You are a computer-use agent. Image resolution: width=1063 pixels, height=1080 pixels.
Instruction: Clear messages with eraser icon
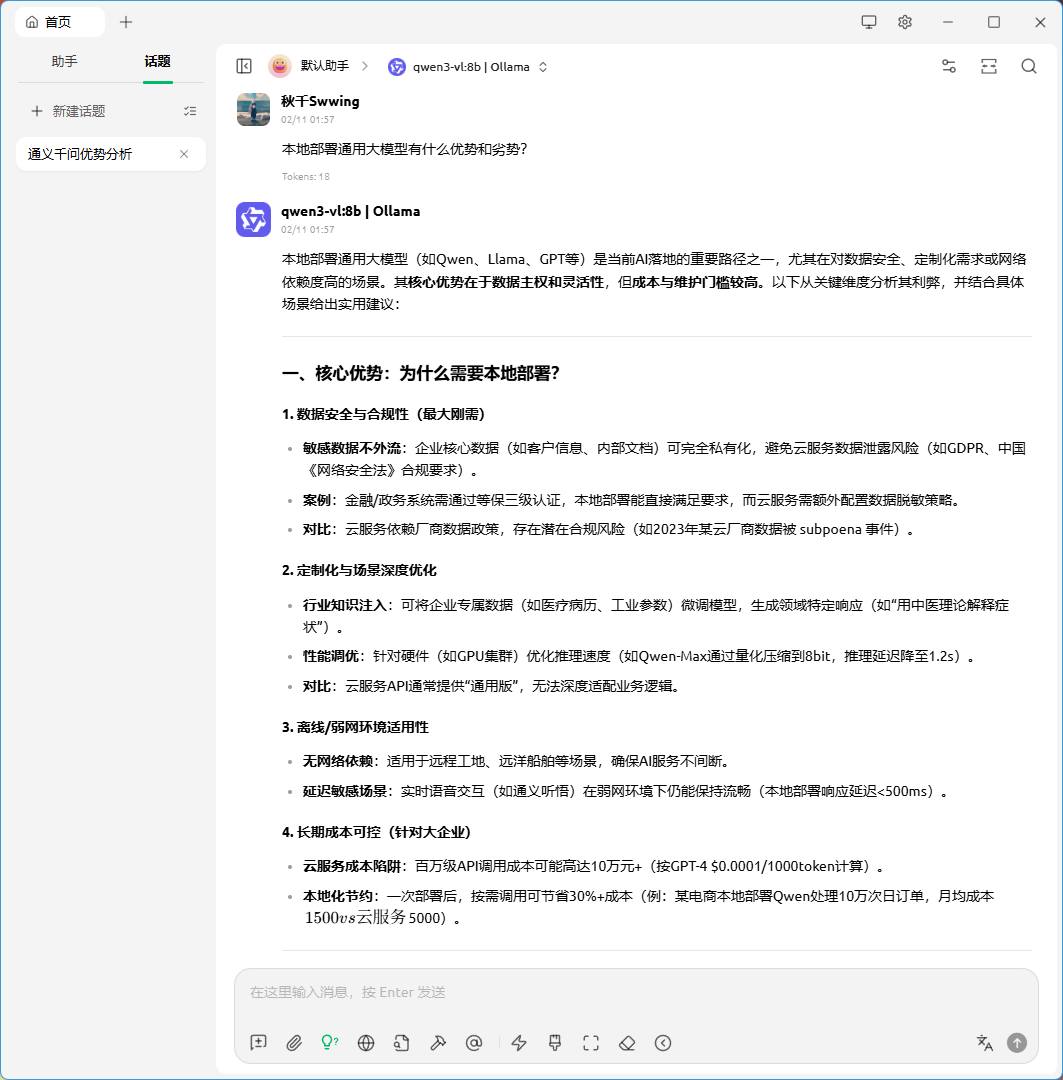click(627, 1043)
